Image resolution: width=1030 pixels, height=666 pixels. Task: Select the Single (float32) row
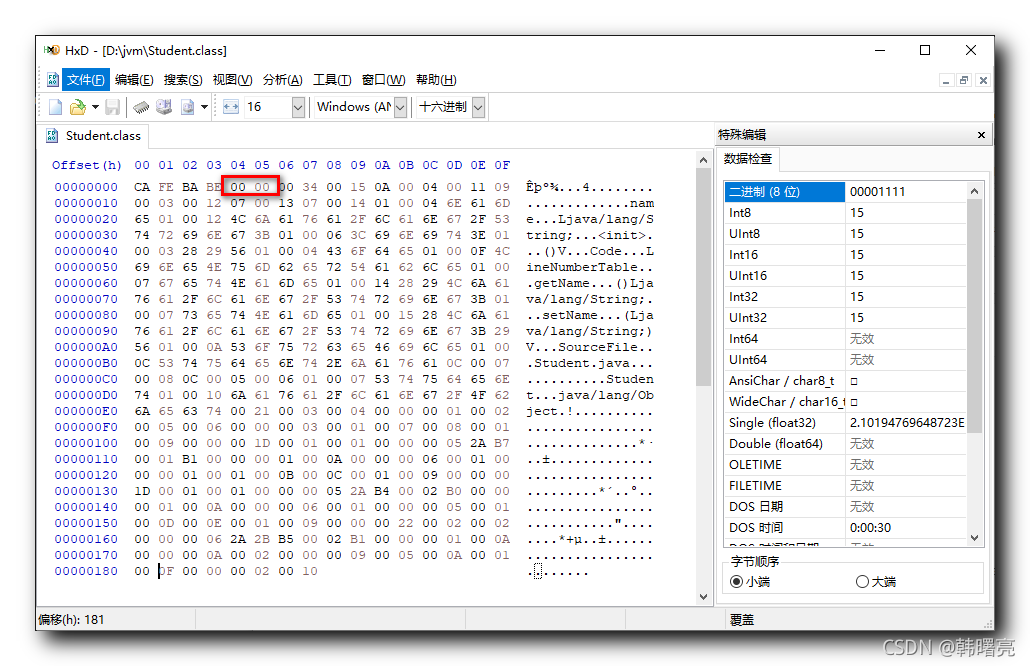click(x=847, y=423)
